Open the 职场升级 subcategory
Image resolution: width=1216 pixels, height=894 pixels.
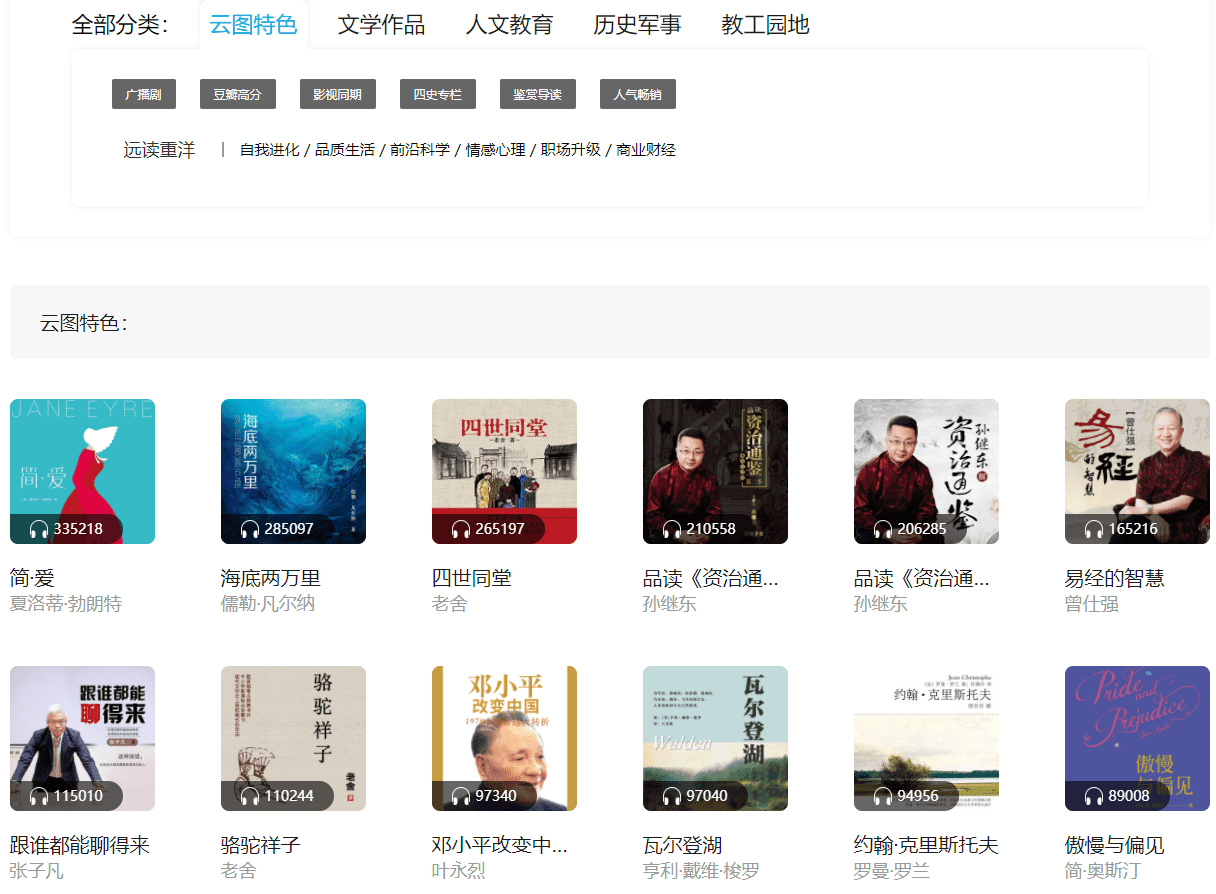pyautogui.click(x=571, y=150)
